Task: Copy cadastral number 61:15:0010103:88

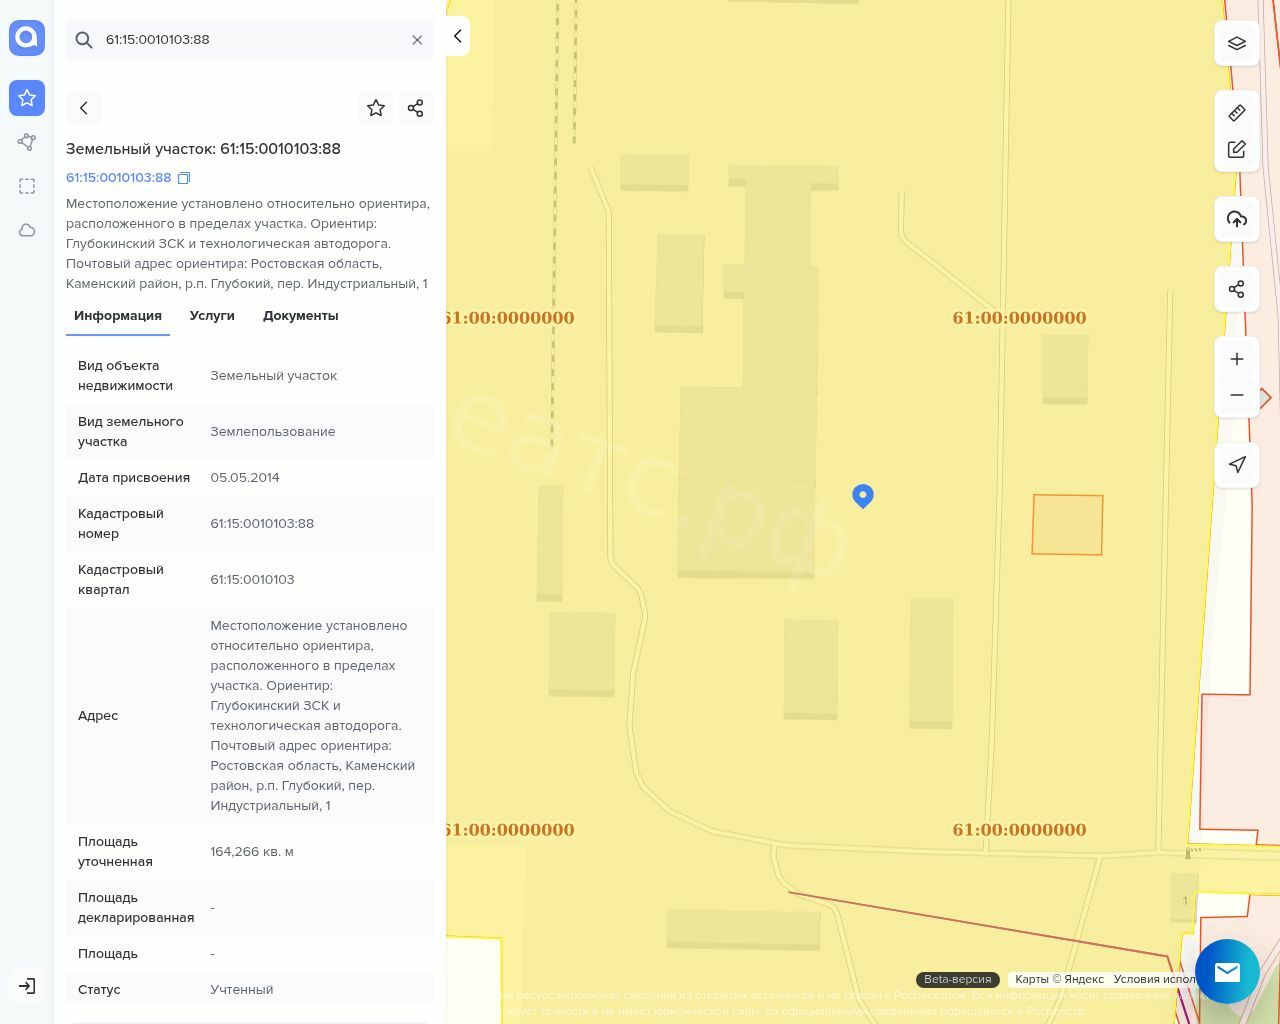Action: click(x=184, y=178)
